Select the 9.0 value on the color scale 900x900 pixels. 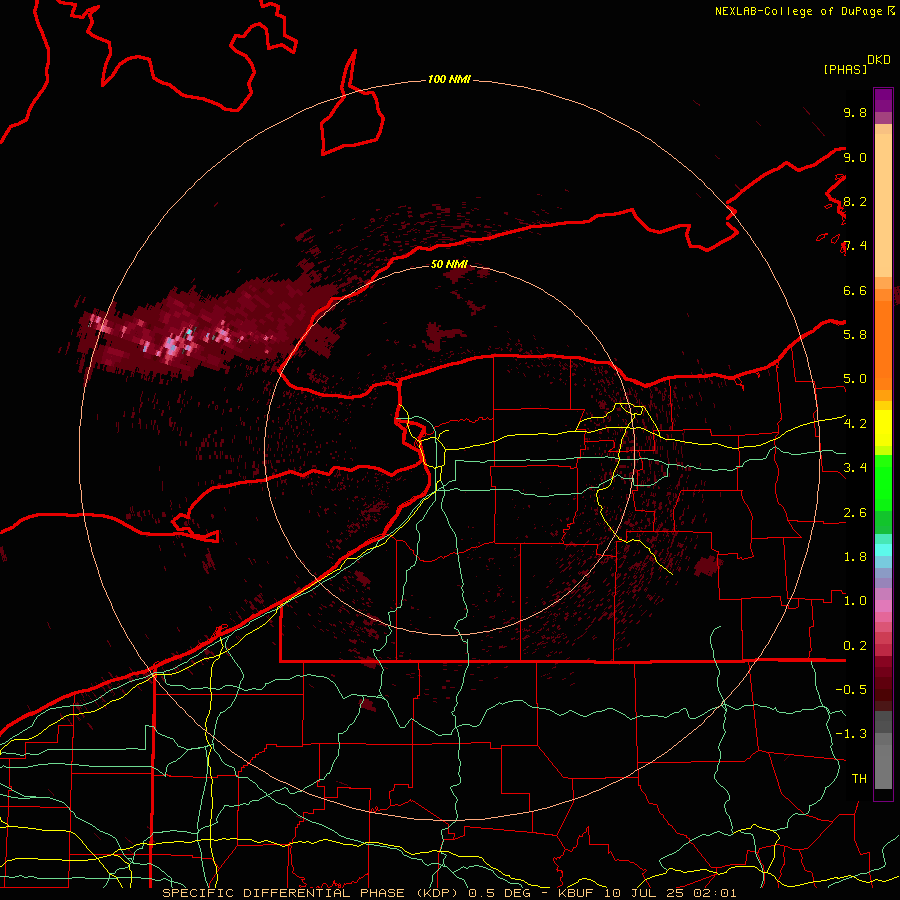point(855,157)
